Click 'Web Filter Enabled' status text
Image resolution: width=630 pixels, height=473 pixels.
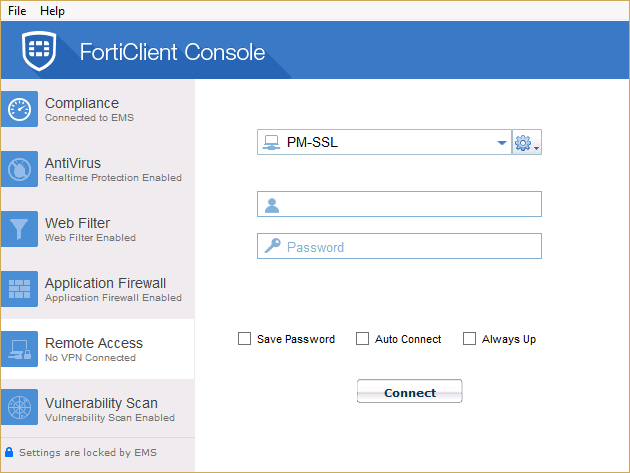click(x=90, y=238)
